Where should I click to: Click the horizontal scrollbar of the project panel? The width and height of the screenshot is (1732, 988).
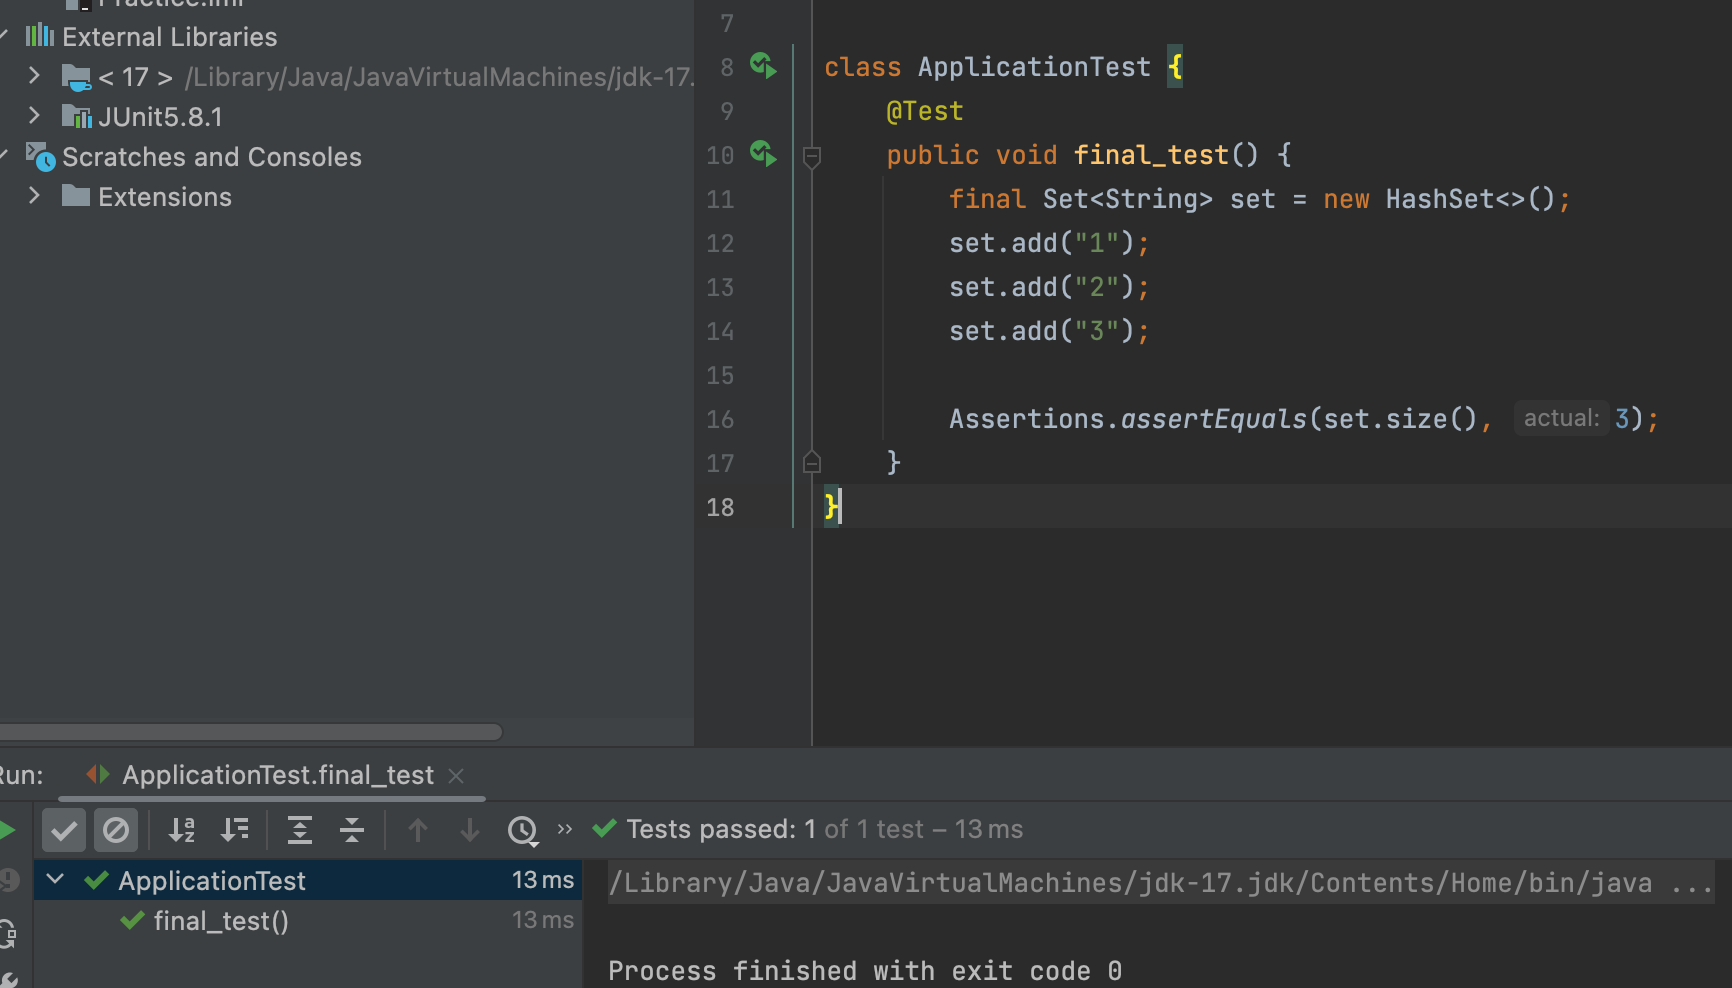[250, 732]
